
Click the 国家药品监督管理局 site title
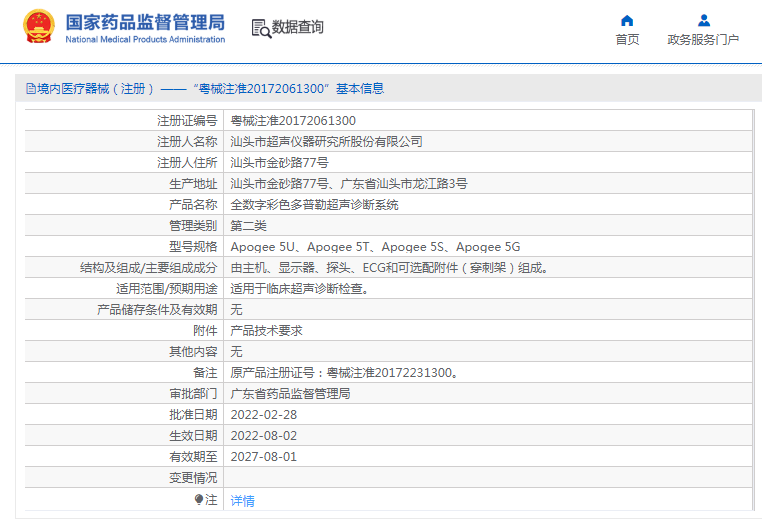(145, 22)
